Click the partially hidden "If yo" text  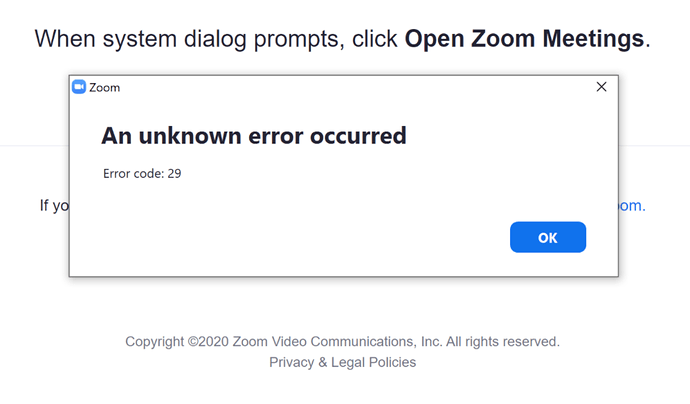coord(54,206)
